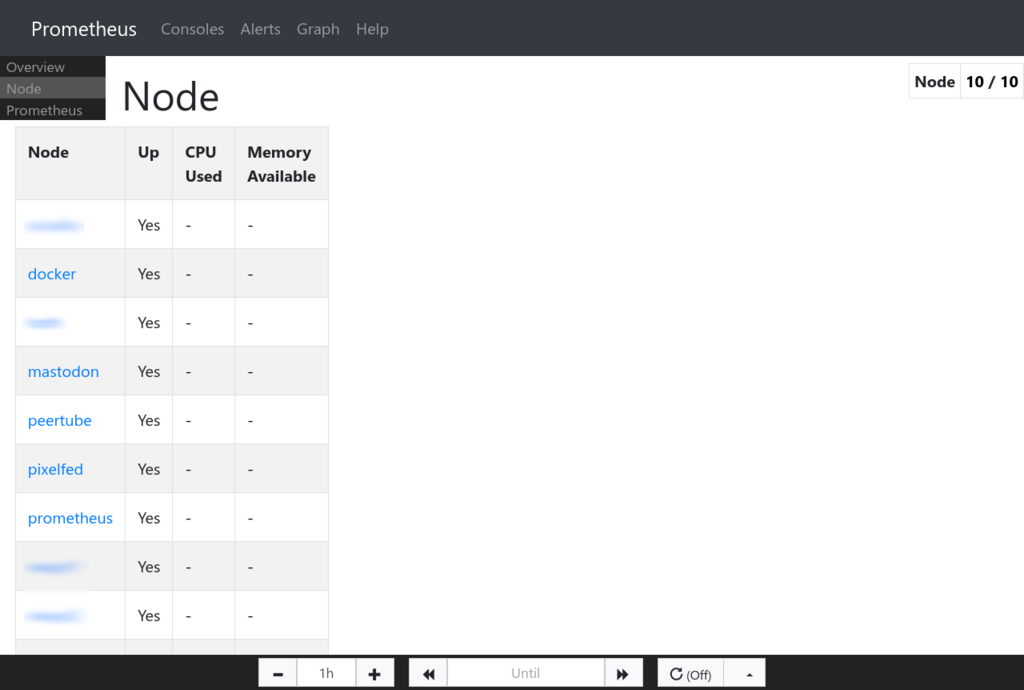
Task: Go to the Graph page
Action: pos(318,29)
